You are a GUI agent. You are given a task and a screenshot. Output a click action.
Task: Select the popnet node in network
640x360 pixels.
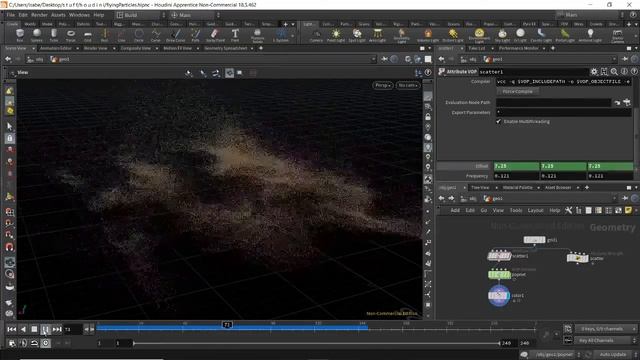(499, 275)
